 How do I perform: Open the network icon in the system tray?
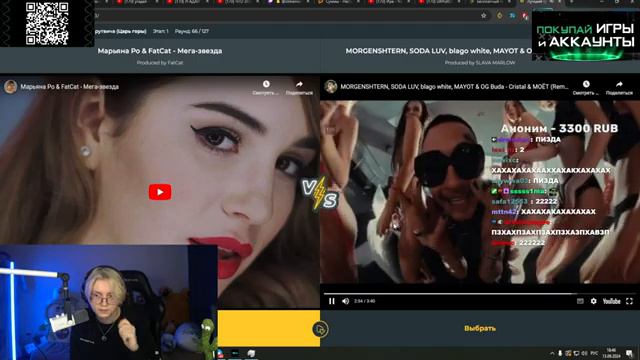(576, 353)
